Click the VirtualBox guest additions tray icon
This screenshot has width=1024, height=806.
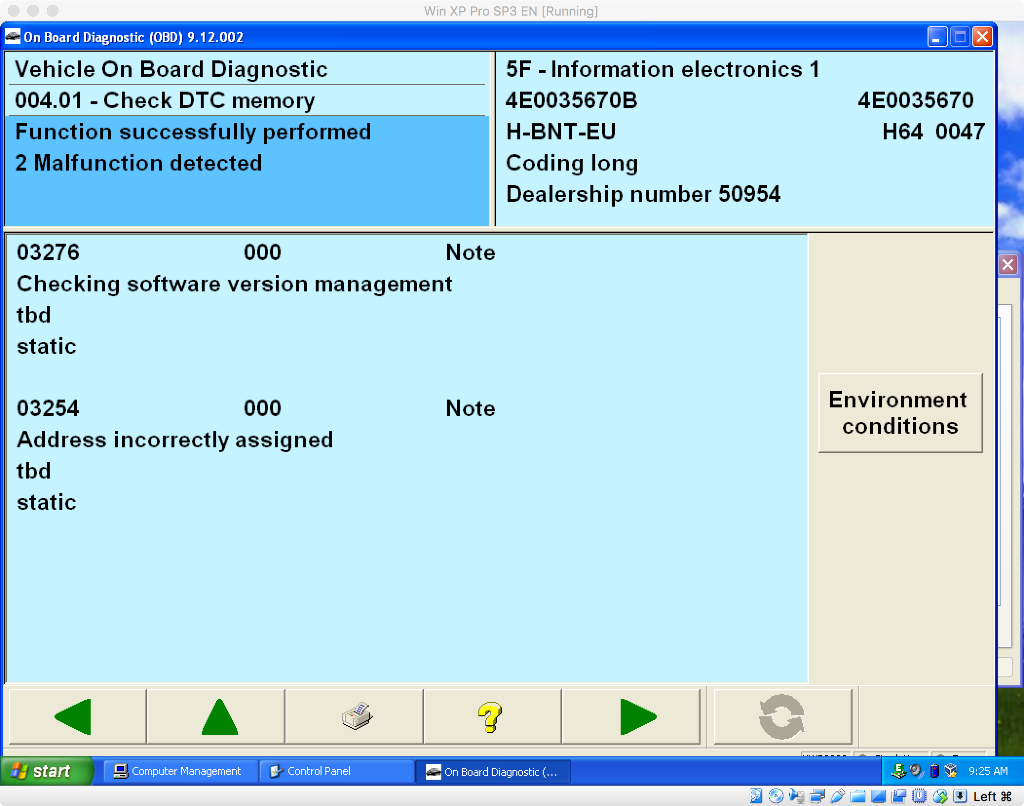(951, 771)
